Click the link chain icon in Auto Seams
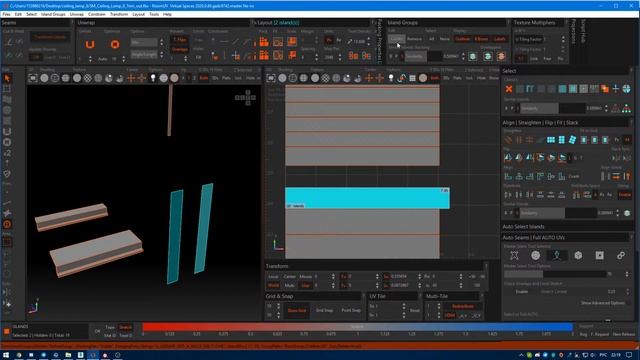 pos(620,256)
